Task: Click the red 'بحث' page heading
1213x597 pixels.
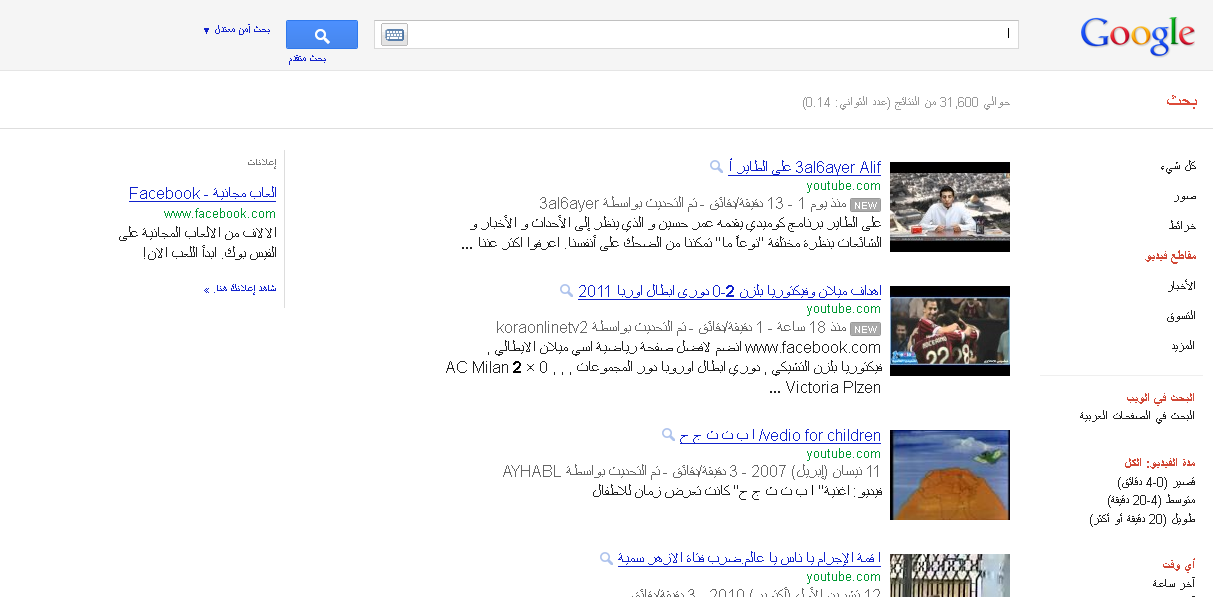Action: tap(1182, 101)
